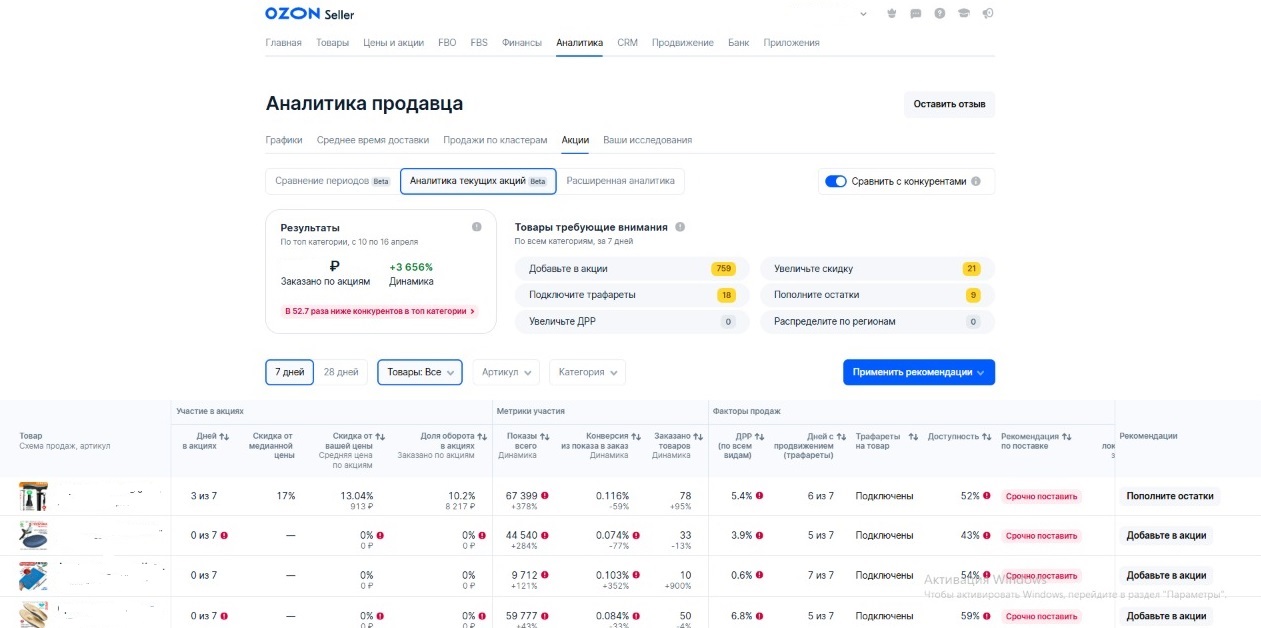Toggle Сравнить с конкурентами switch
The height and width of the screenshot is (628, 1261).
(836, 182)
